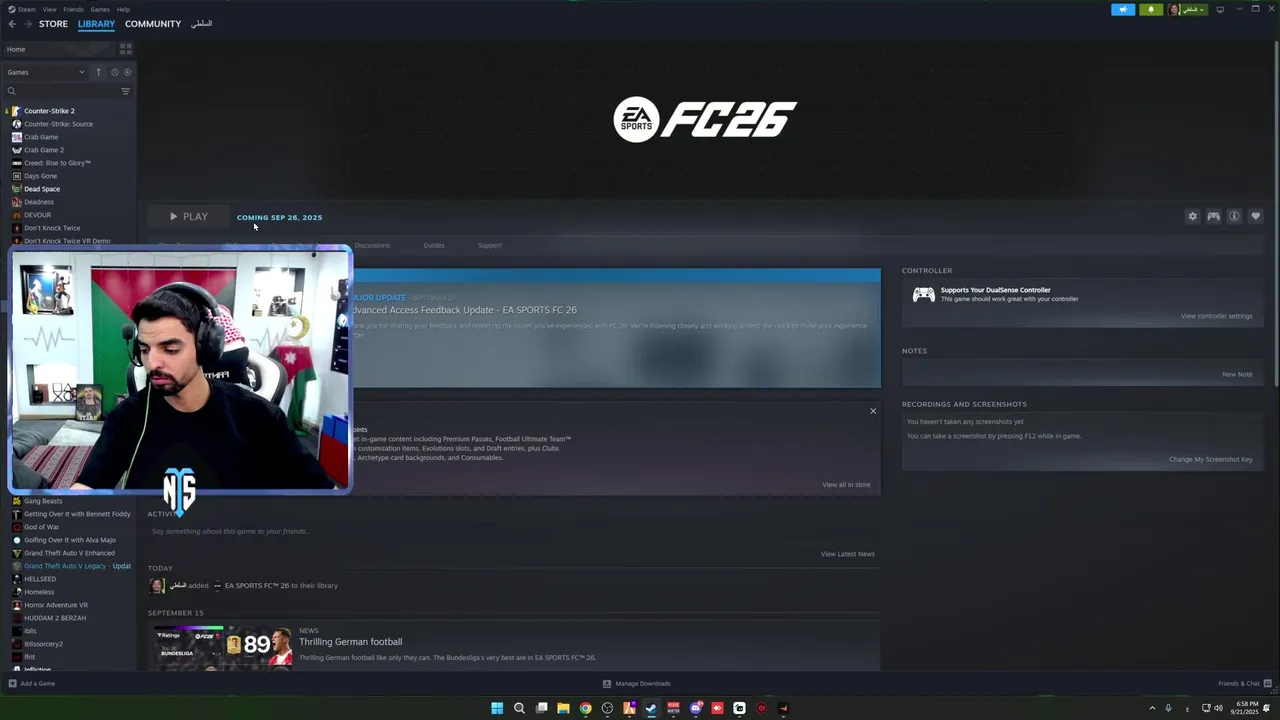Open Google Chrome from the taskbar
1280x720 pixels.
click(585, 708)
